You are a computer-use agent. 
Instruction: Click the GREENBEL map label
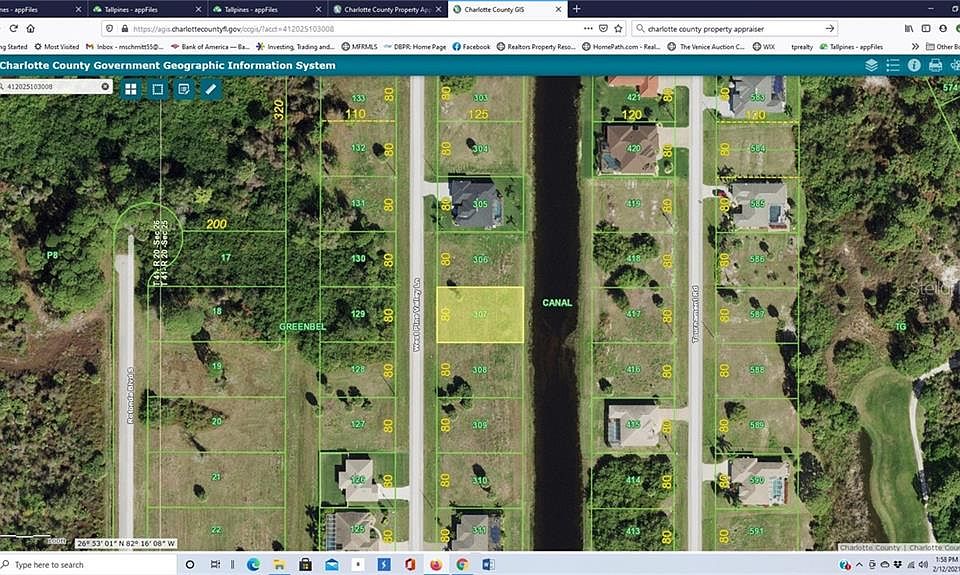(302, 326)
